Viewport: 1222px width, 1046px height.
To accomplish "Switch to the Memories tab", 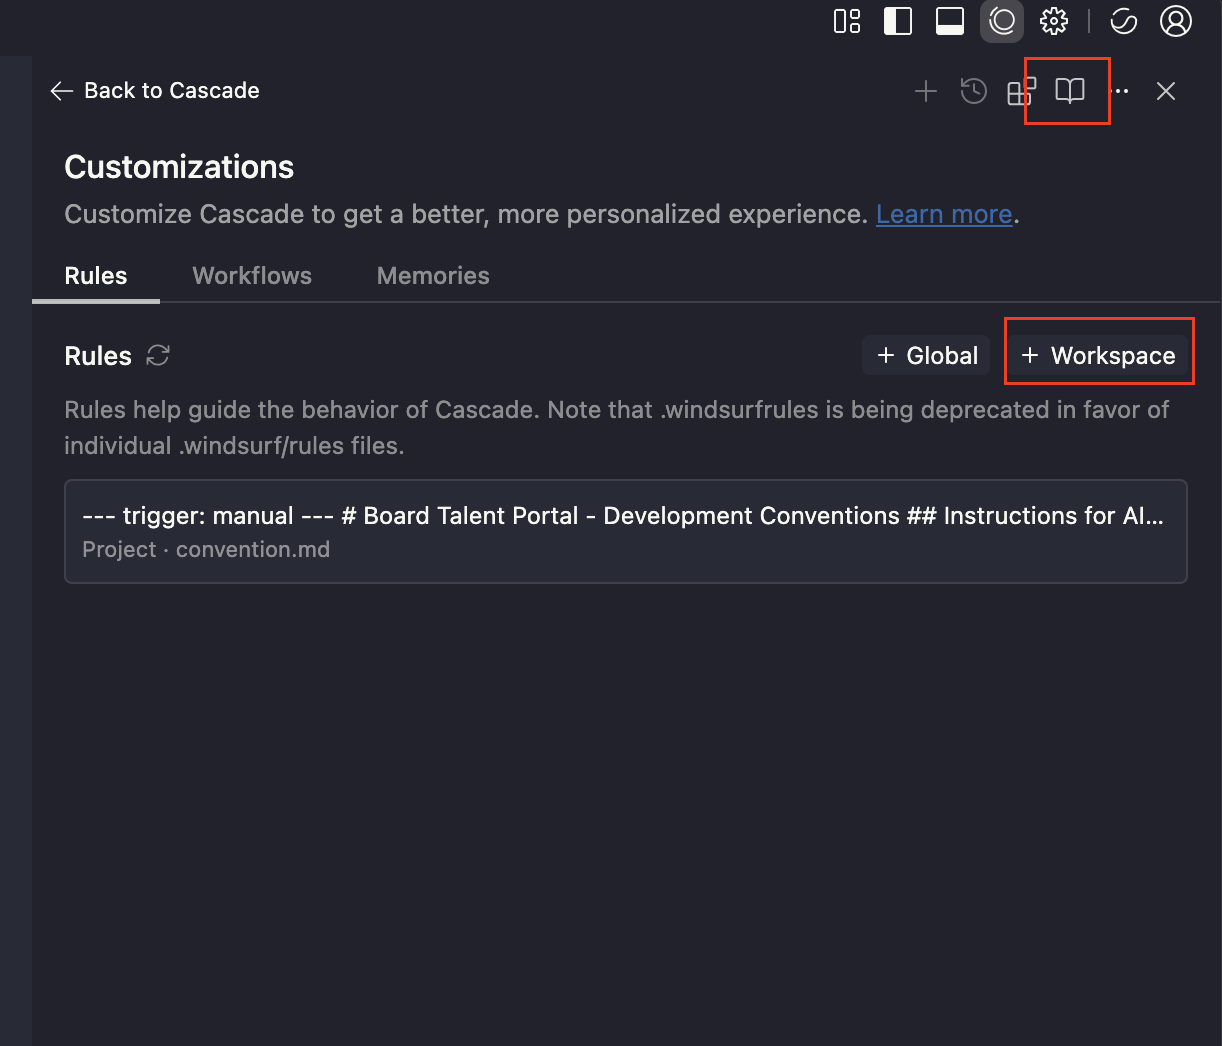I will [x=433, y=276].
